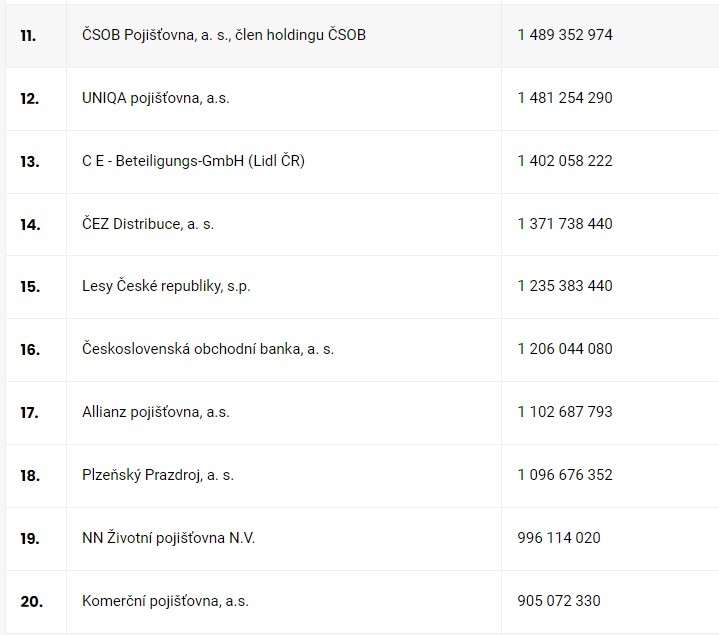This screenshot has height=635, width=719.
Task: Select Plzeňský Prazdroj, a. s. name
Action: [158, 475]
